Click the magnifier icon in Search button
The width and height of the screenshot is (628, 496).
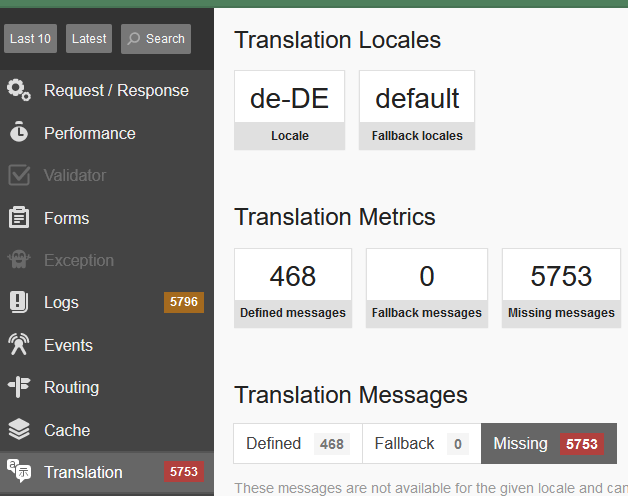coord(133,39)
